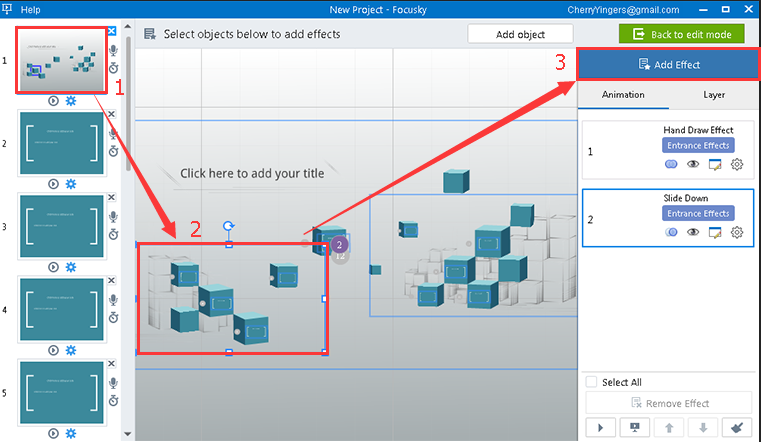The width and height of the screenshot is (761, 442).
Task: Click slide 1 stopwatch timing icon
Action: (113, 67)
